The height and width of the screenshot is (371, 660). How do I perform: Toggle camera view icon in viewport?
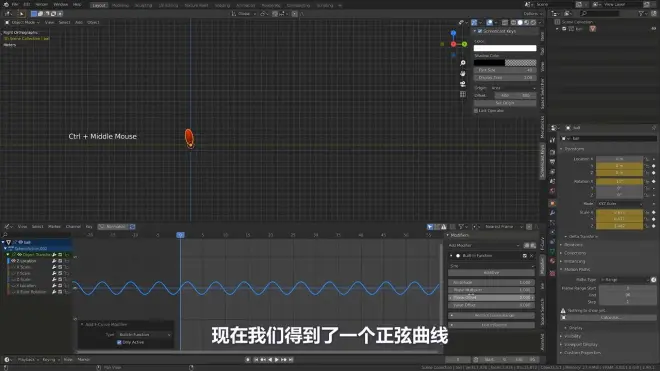(x=463, y=84)
